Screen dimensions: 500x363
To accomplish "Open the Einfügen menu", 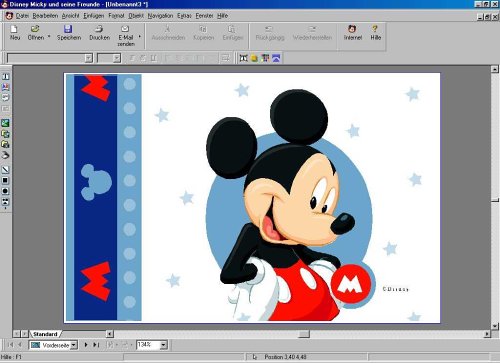I will click(94, 16).
